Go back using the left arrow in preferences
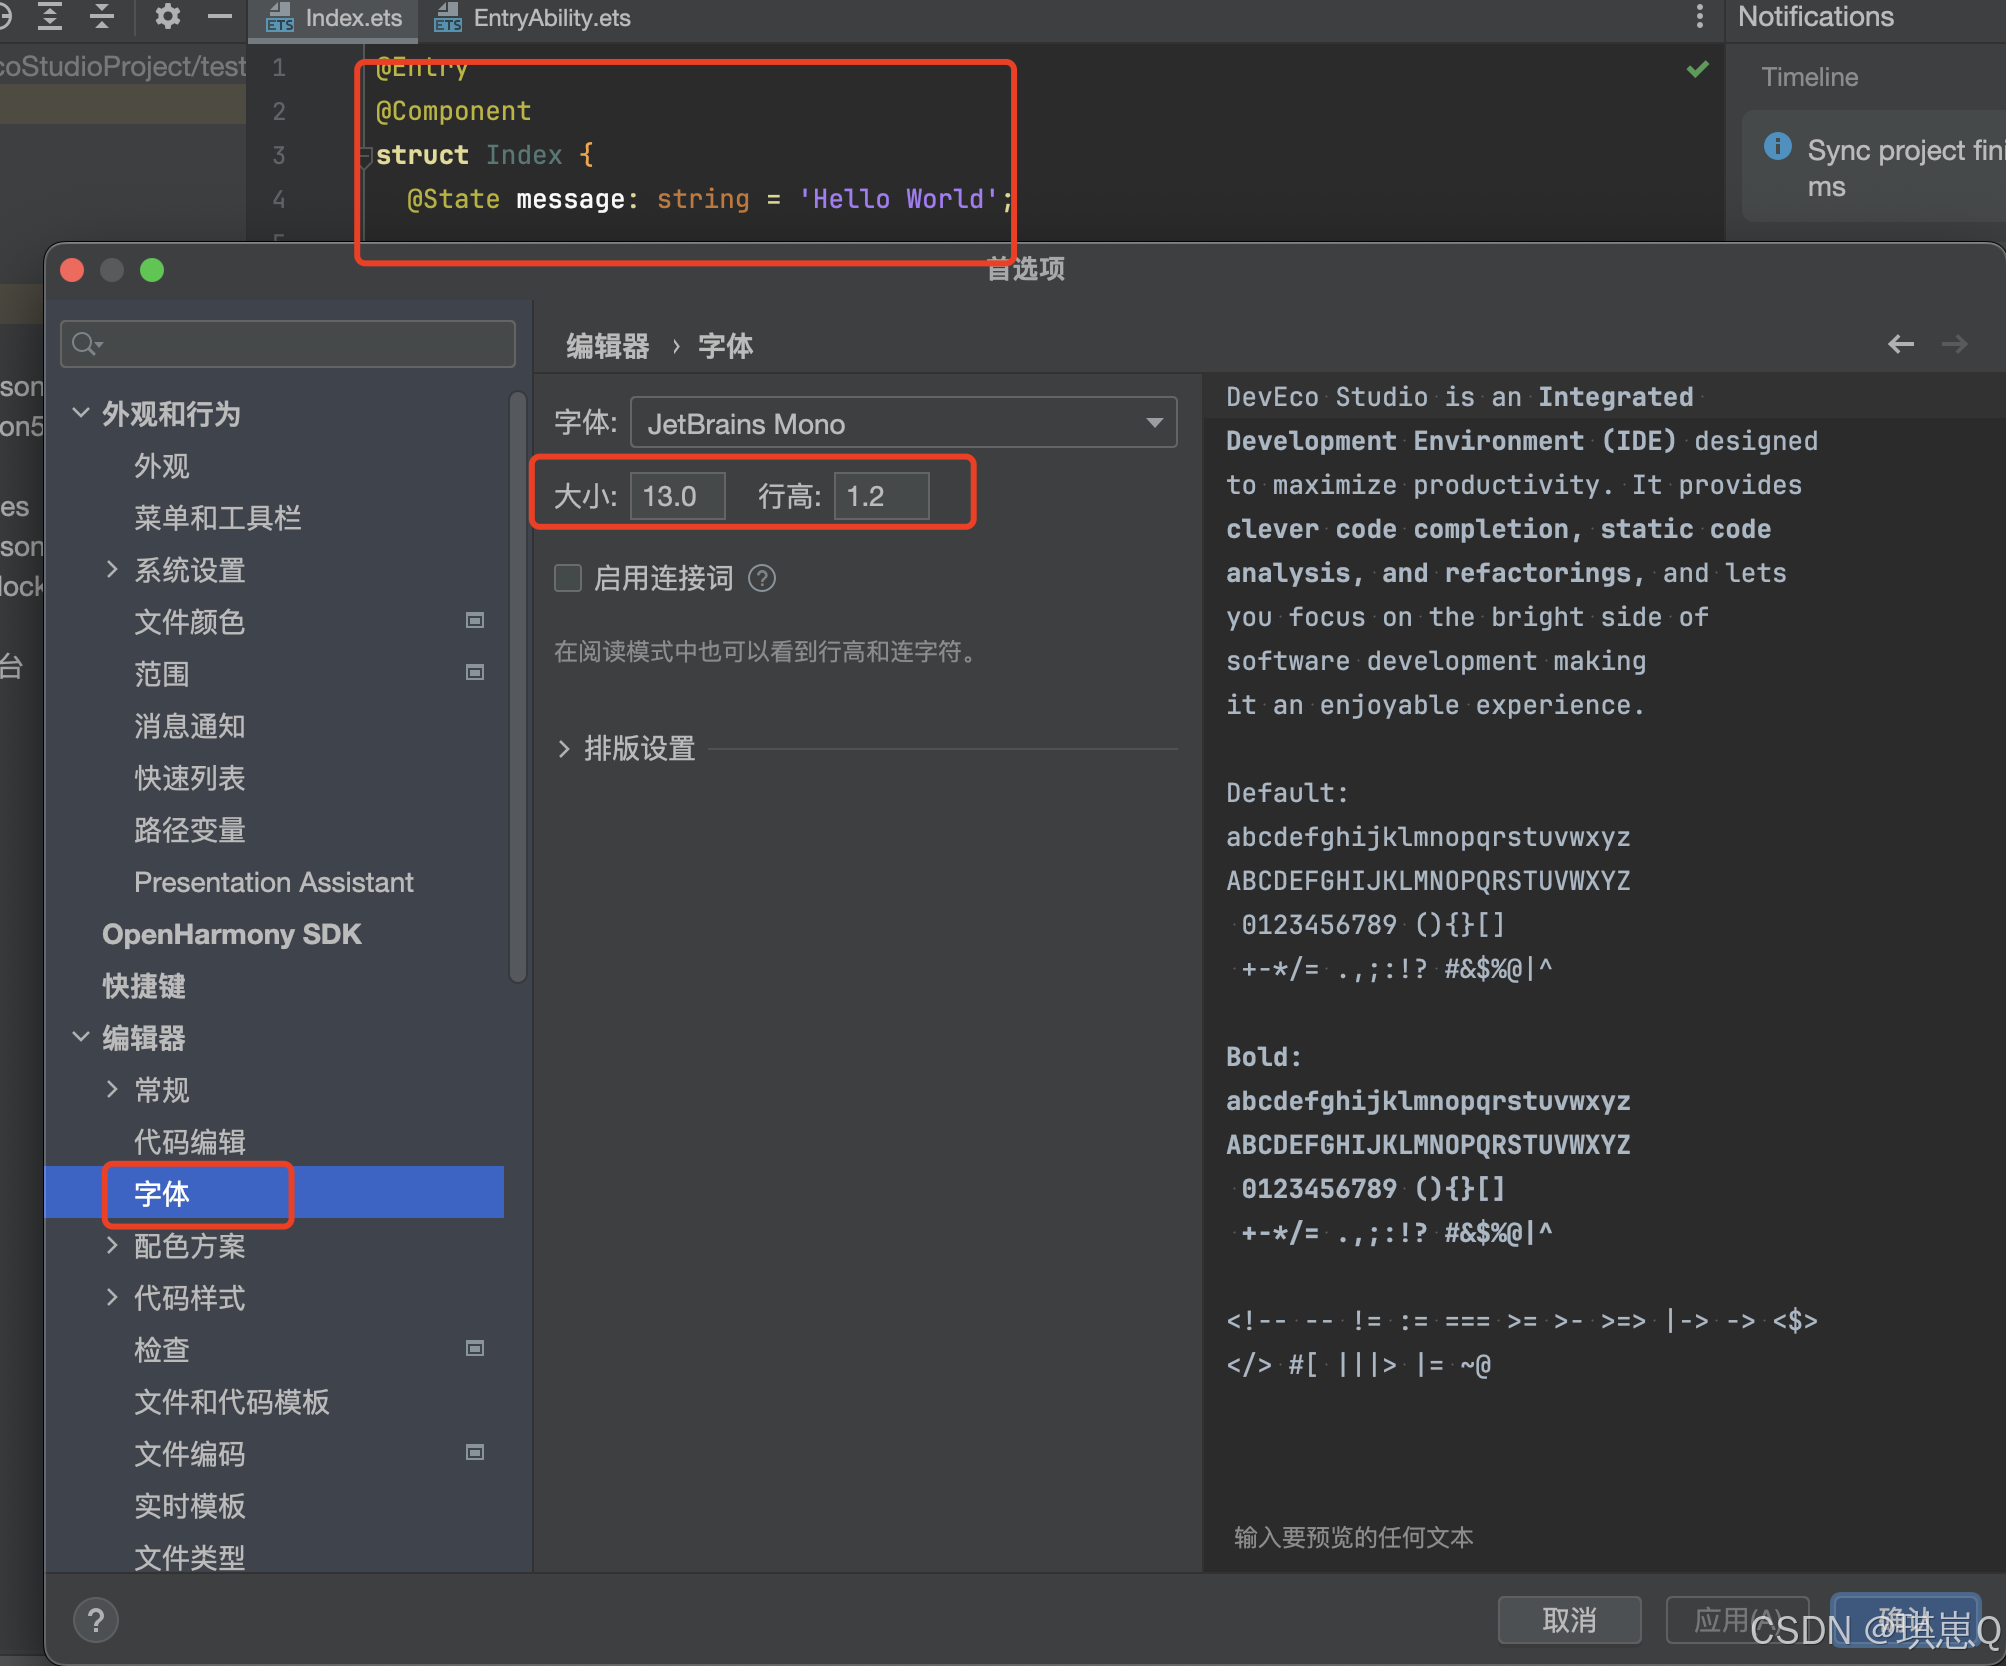Image resolution: width=2006 pixels, height=1666 pixels. tap(1900, 345)
